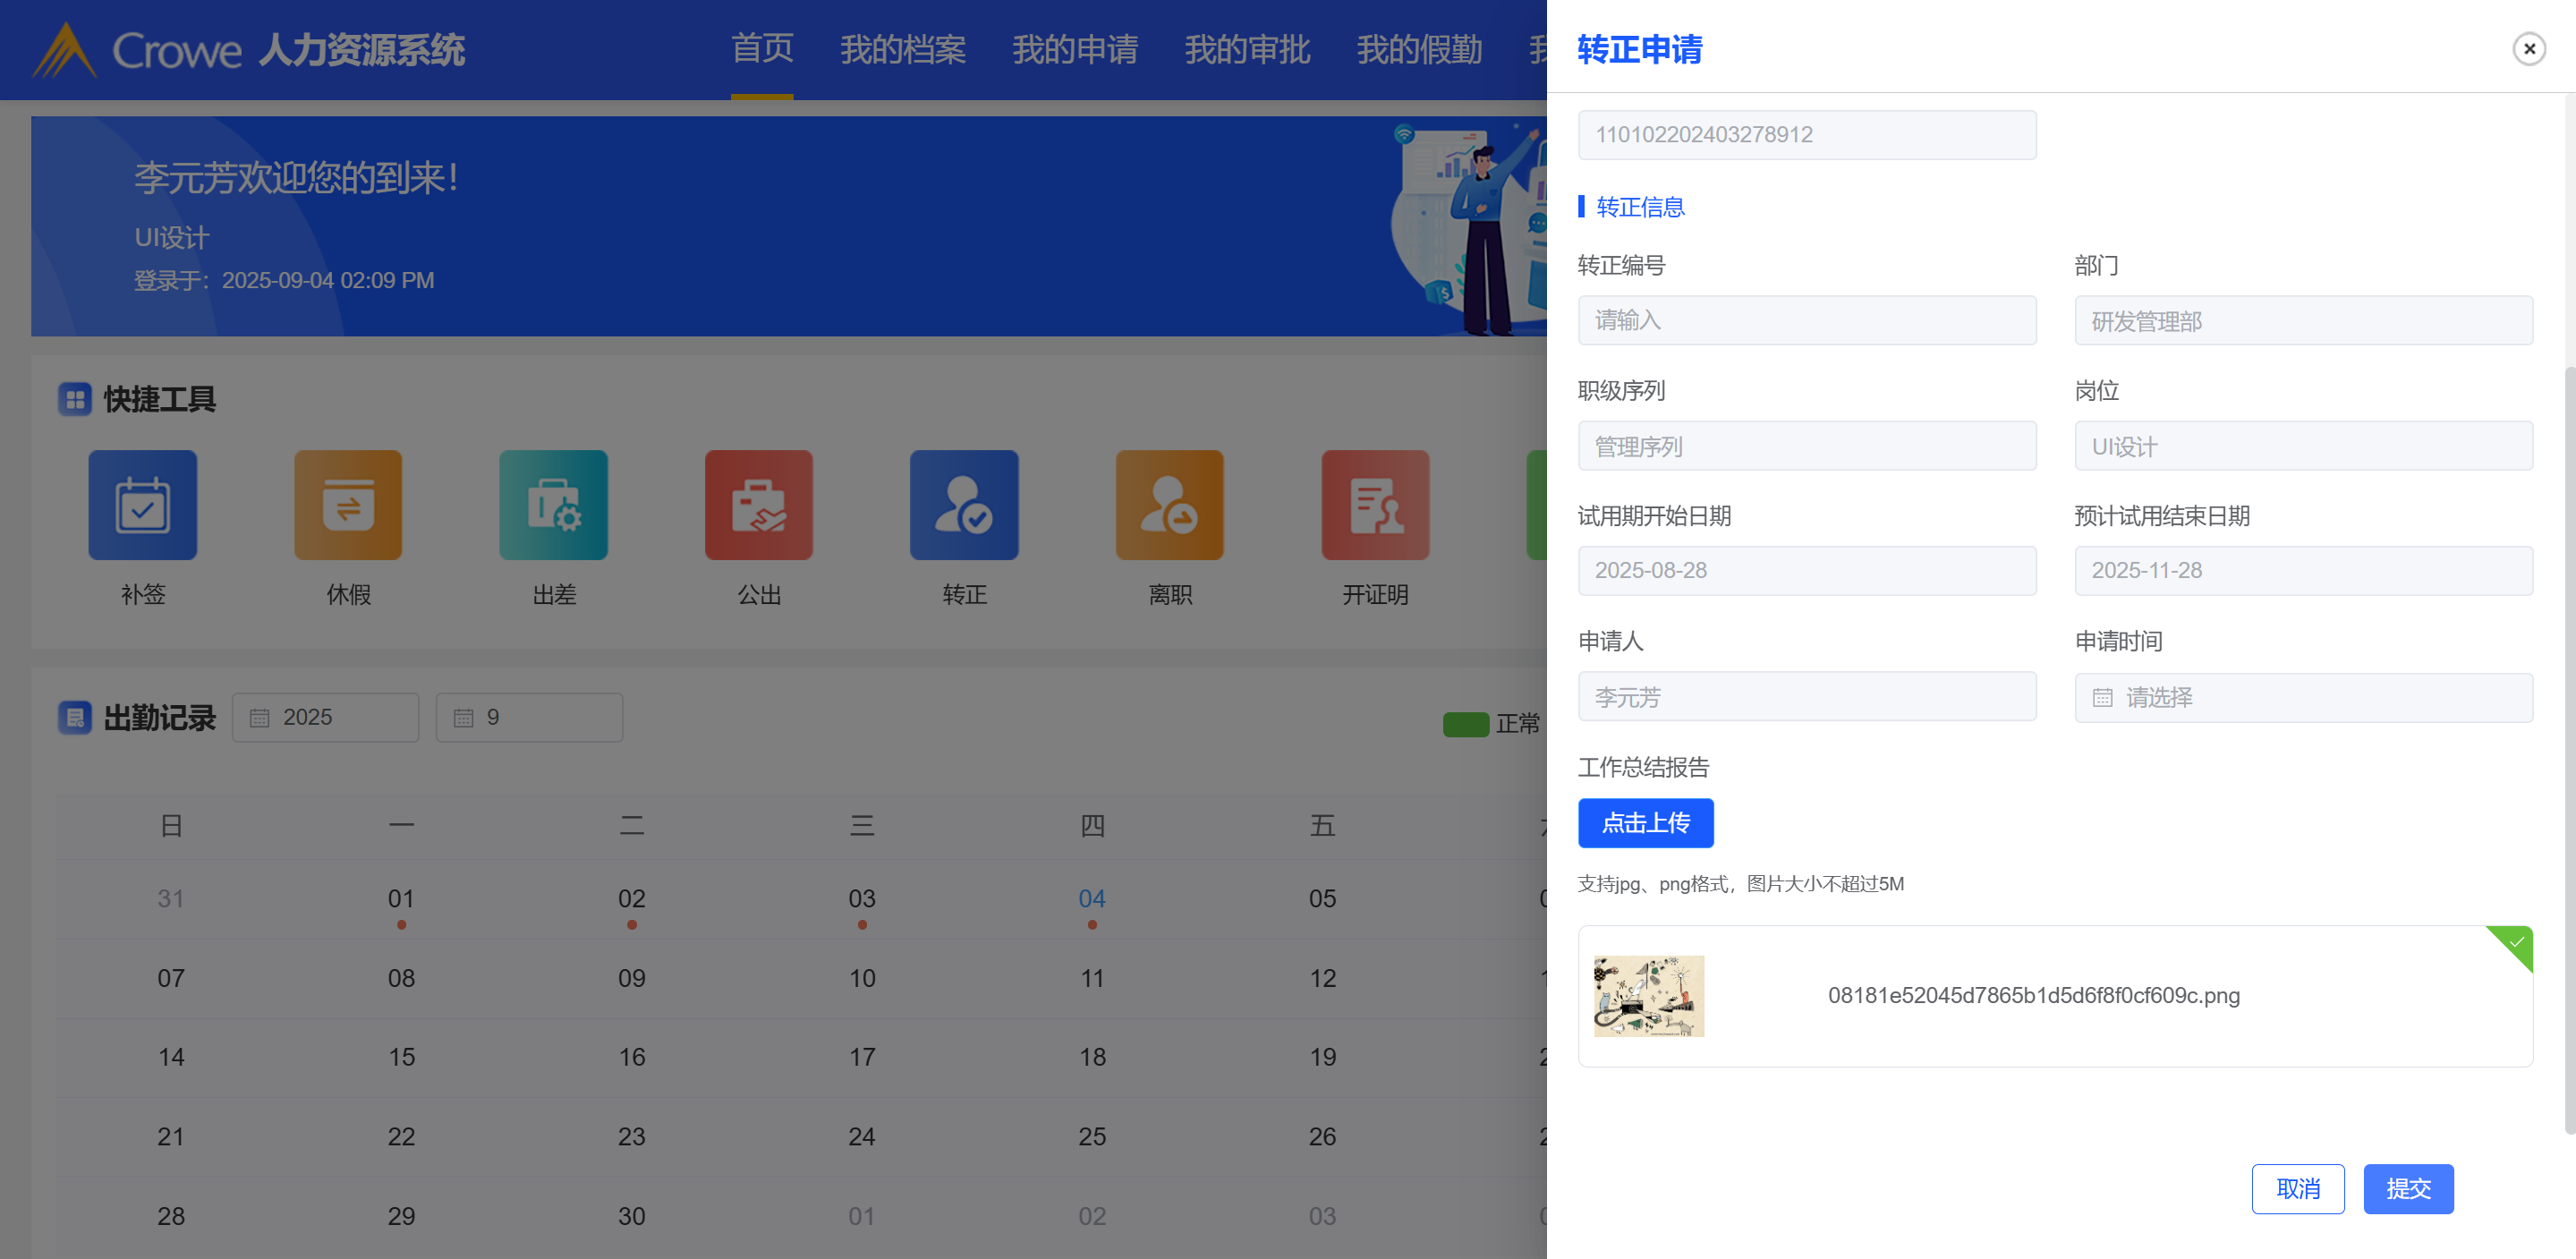The width and height of the screenshot is (2576, 1259).
Task: Open the month 9 selector
Action: (529, 717)
